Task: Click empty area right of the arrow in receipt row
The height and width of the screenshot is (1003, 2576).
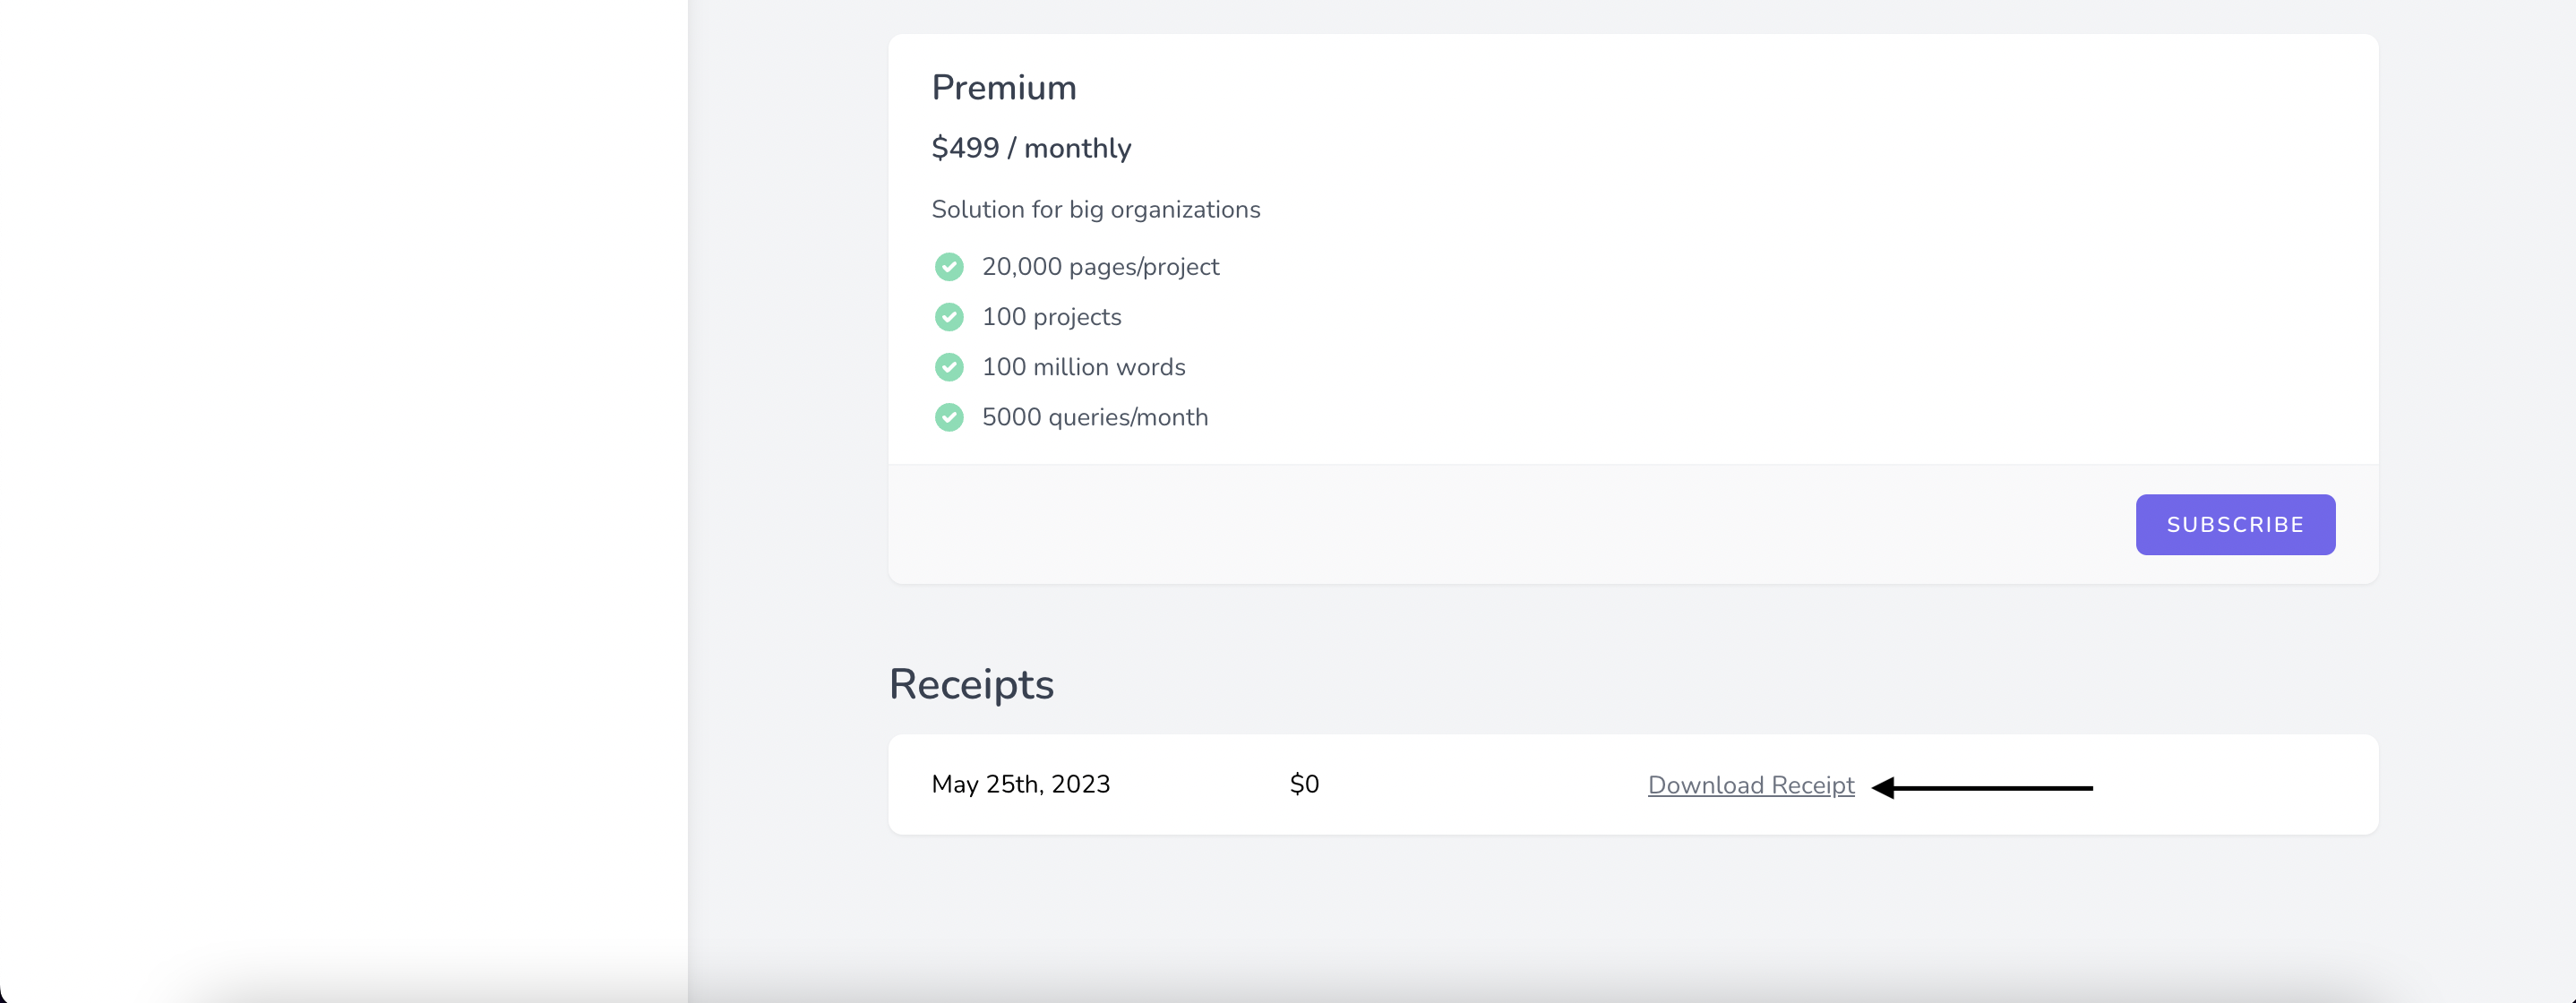Action: 2240,785
